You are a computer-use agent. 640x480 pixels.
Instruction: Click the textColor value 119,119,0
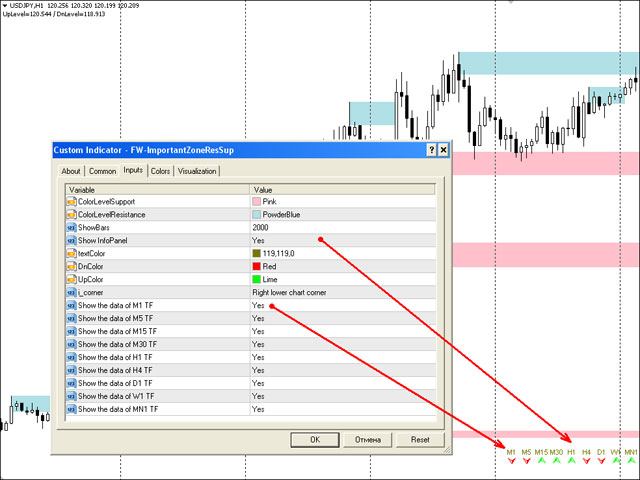[x=278, y=253]
